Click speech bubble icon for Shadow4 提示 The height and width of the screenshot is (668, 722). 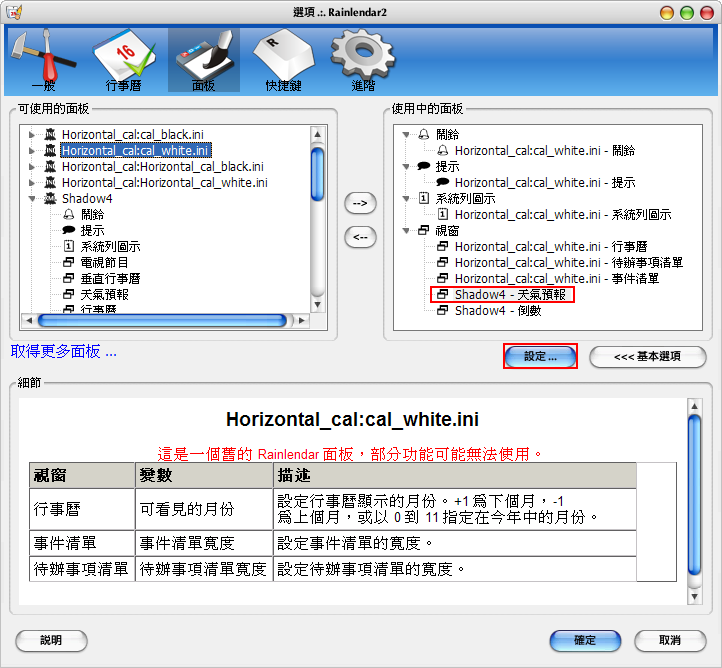(x=69, y=230)
